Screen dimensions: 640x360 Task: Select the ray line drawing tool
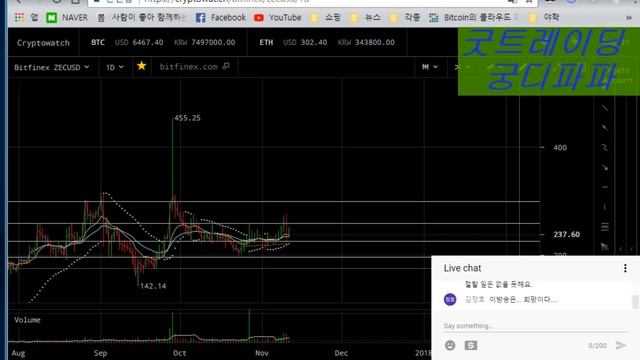pos(605,128)
